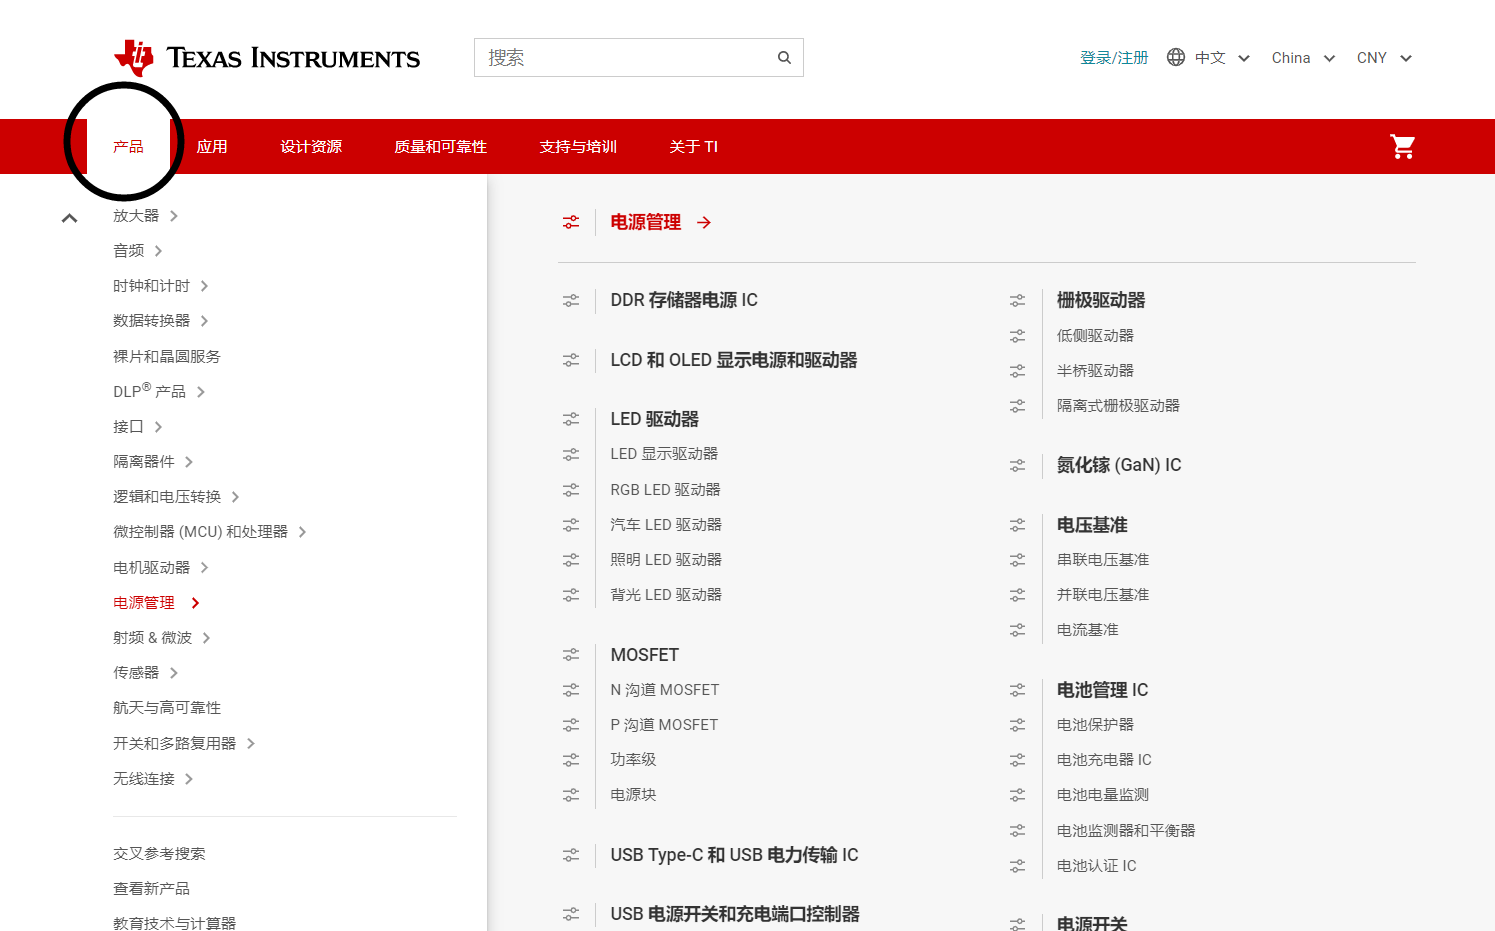This screenshot has width=1495, height=931.
Task: Click the 登录/注册 link
Action: pos(1114,57)
